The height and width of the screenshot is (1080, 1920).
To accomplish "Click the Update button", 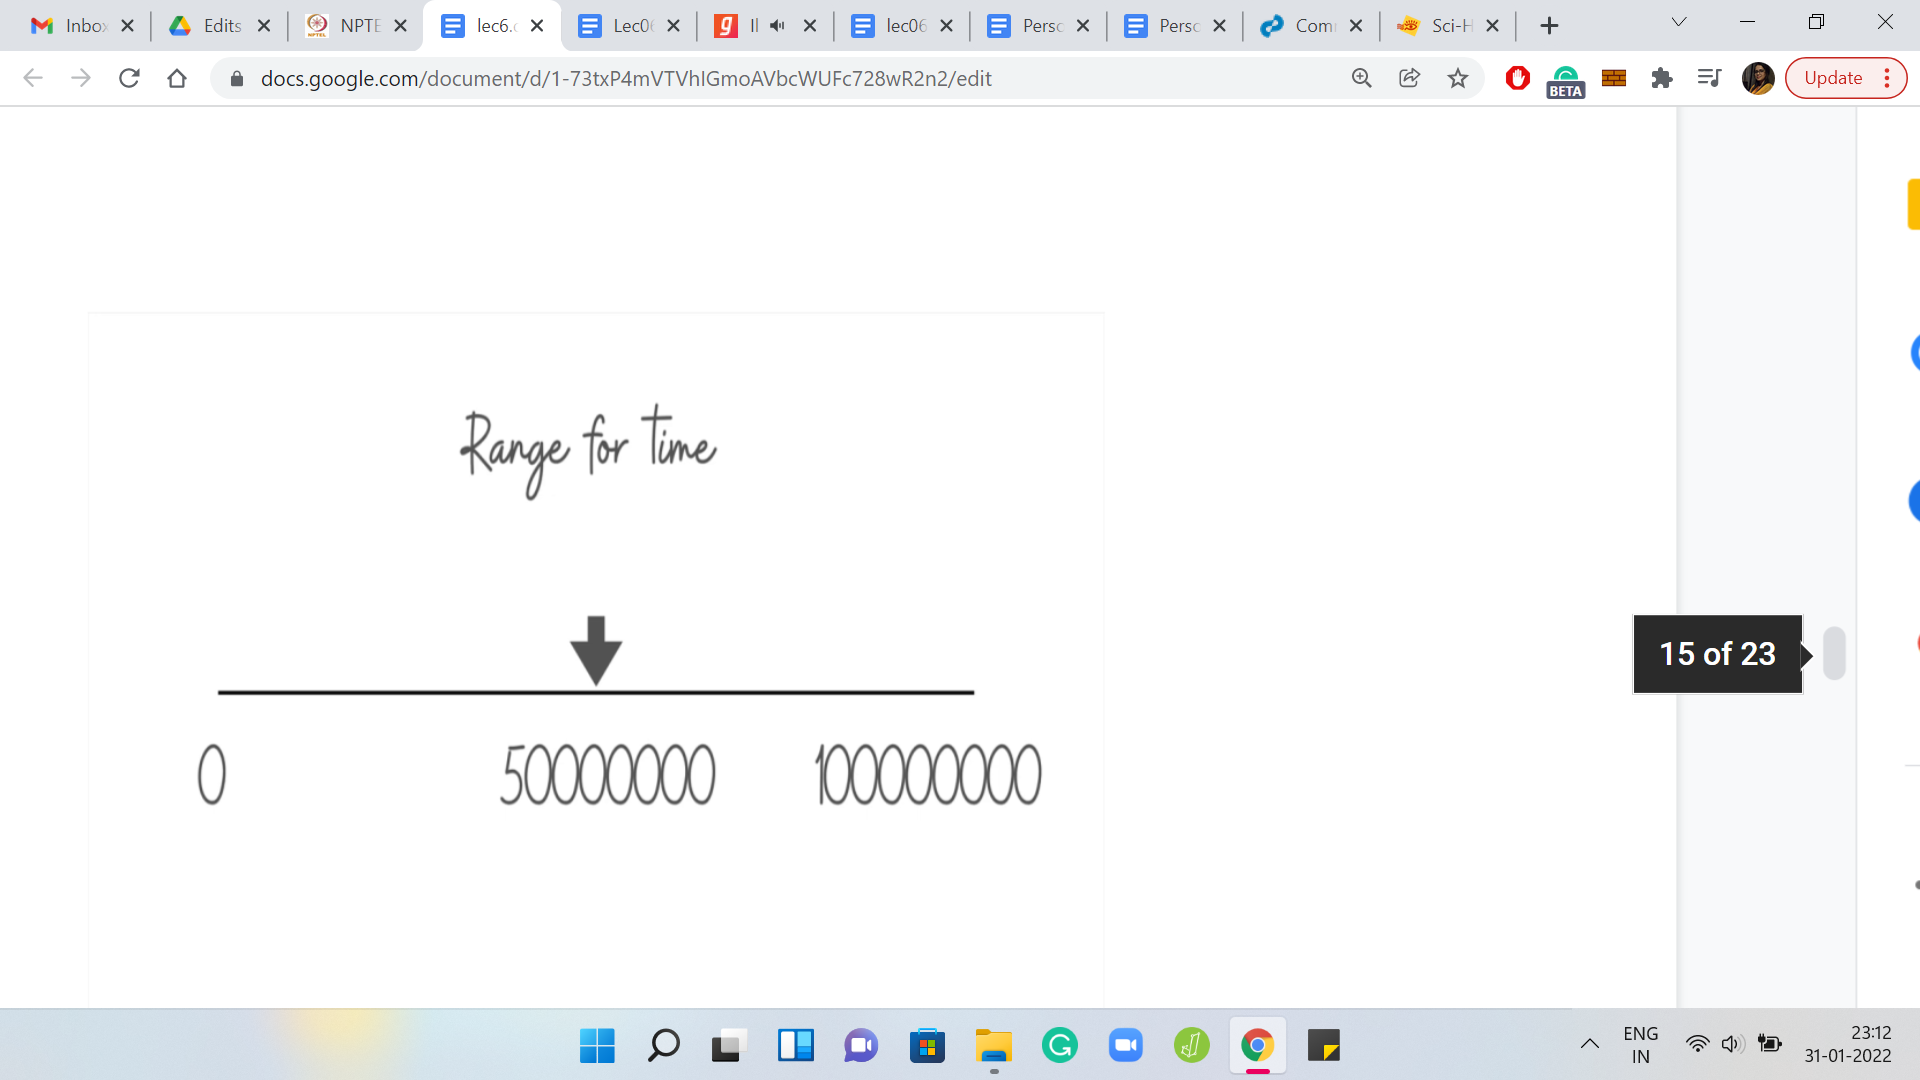I will [x=1833, y=78].
